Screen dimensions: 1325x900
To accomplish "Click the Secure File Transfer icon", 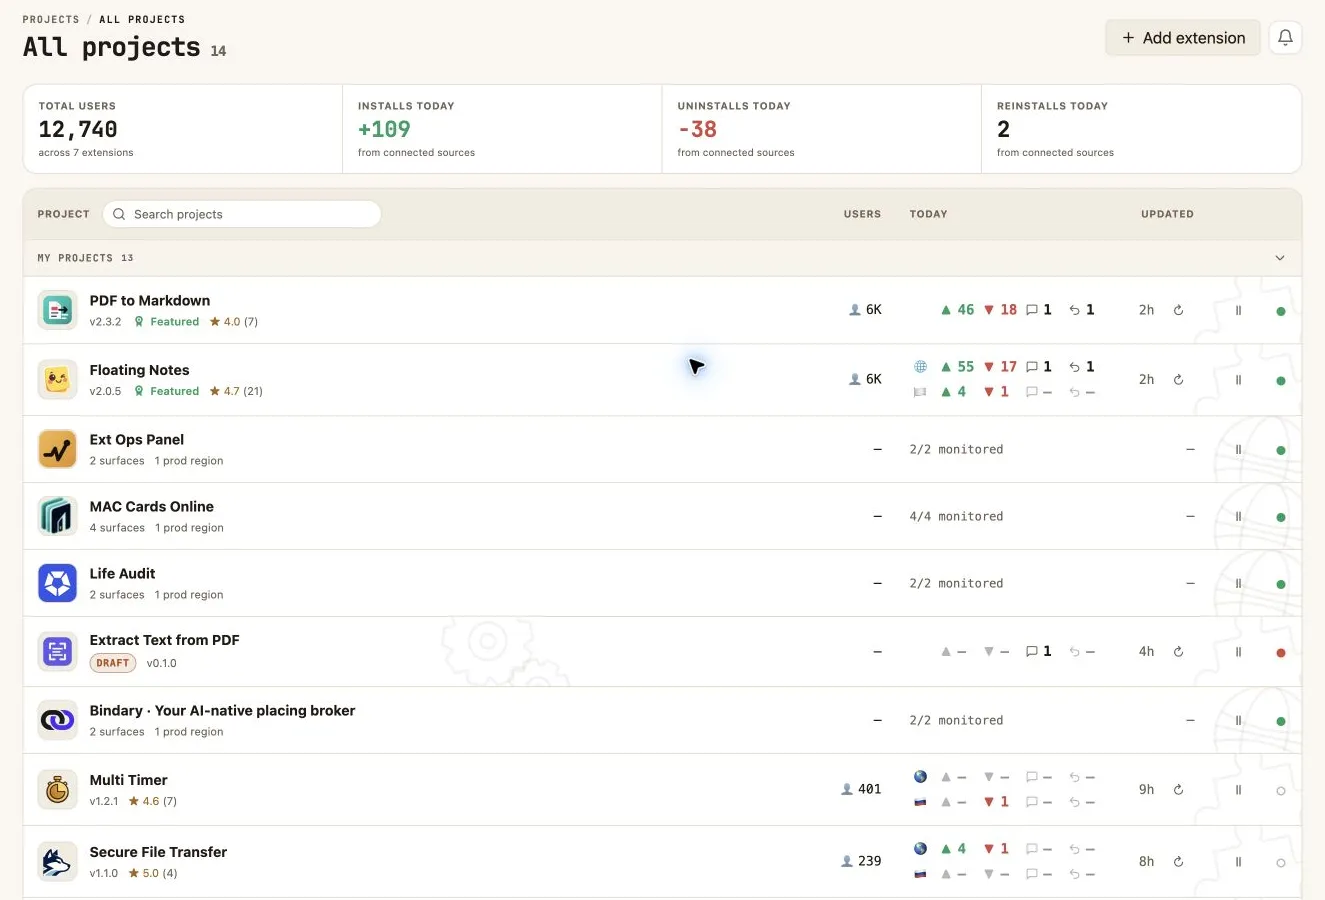I will [x=58, y=862].
